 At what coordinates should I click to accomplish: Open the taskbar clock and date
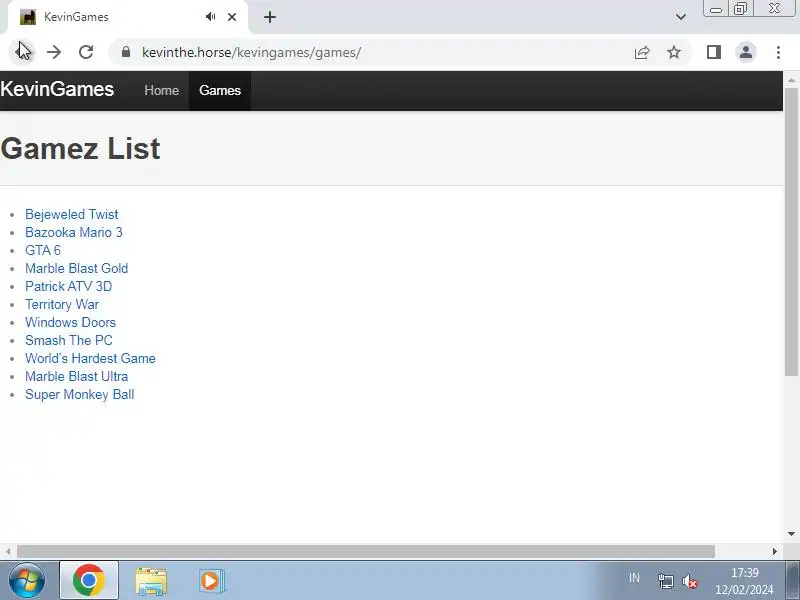coord(744,581)
